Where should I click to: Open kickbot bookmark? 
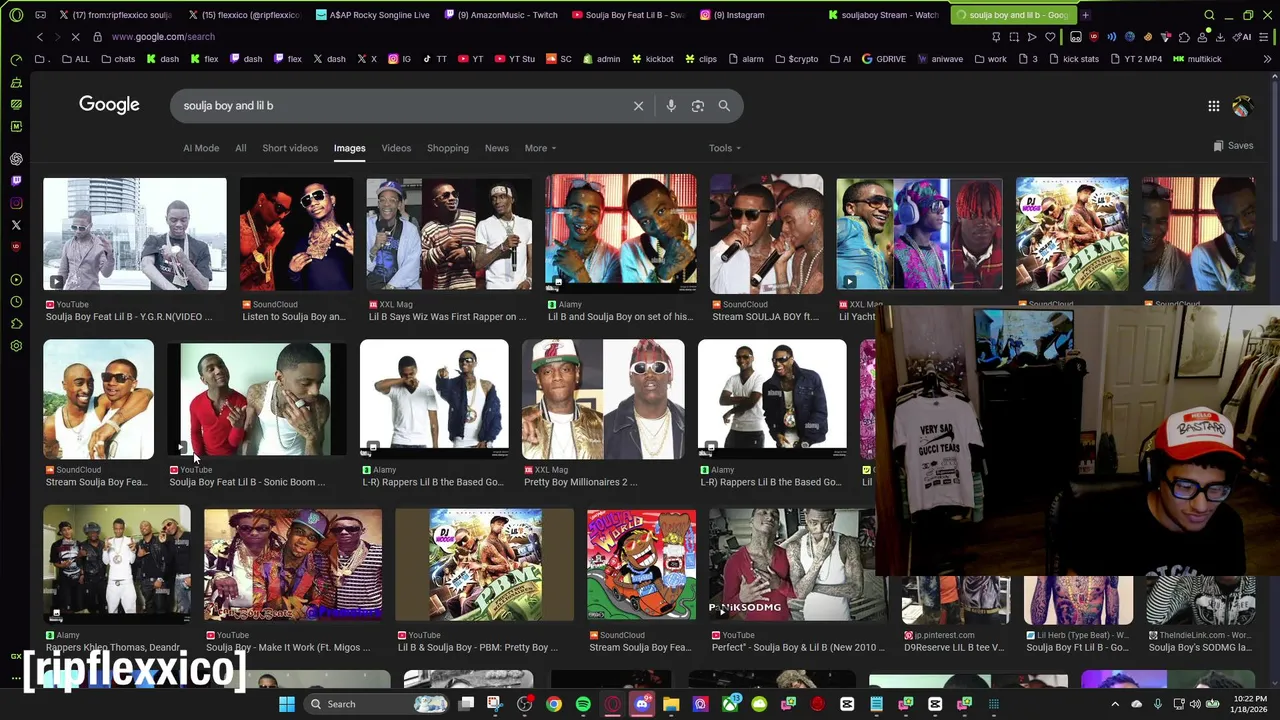tap(652, 59)
